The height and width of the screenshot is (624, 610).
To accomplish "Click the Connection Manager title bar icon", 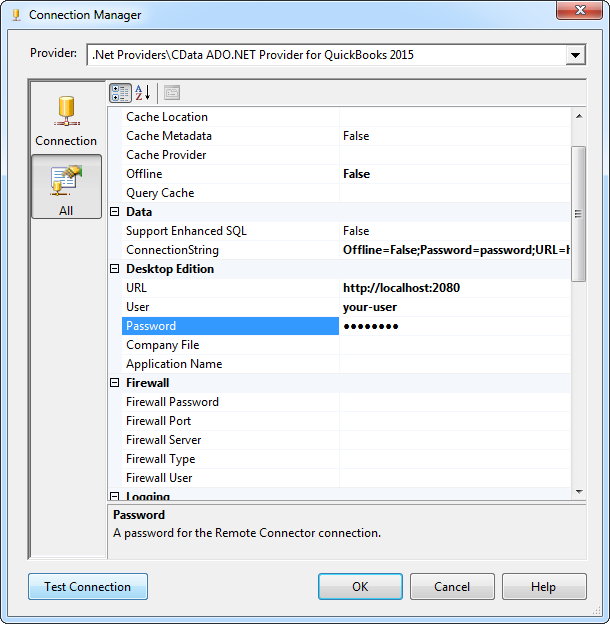I will (15, 15).
